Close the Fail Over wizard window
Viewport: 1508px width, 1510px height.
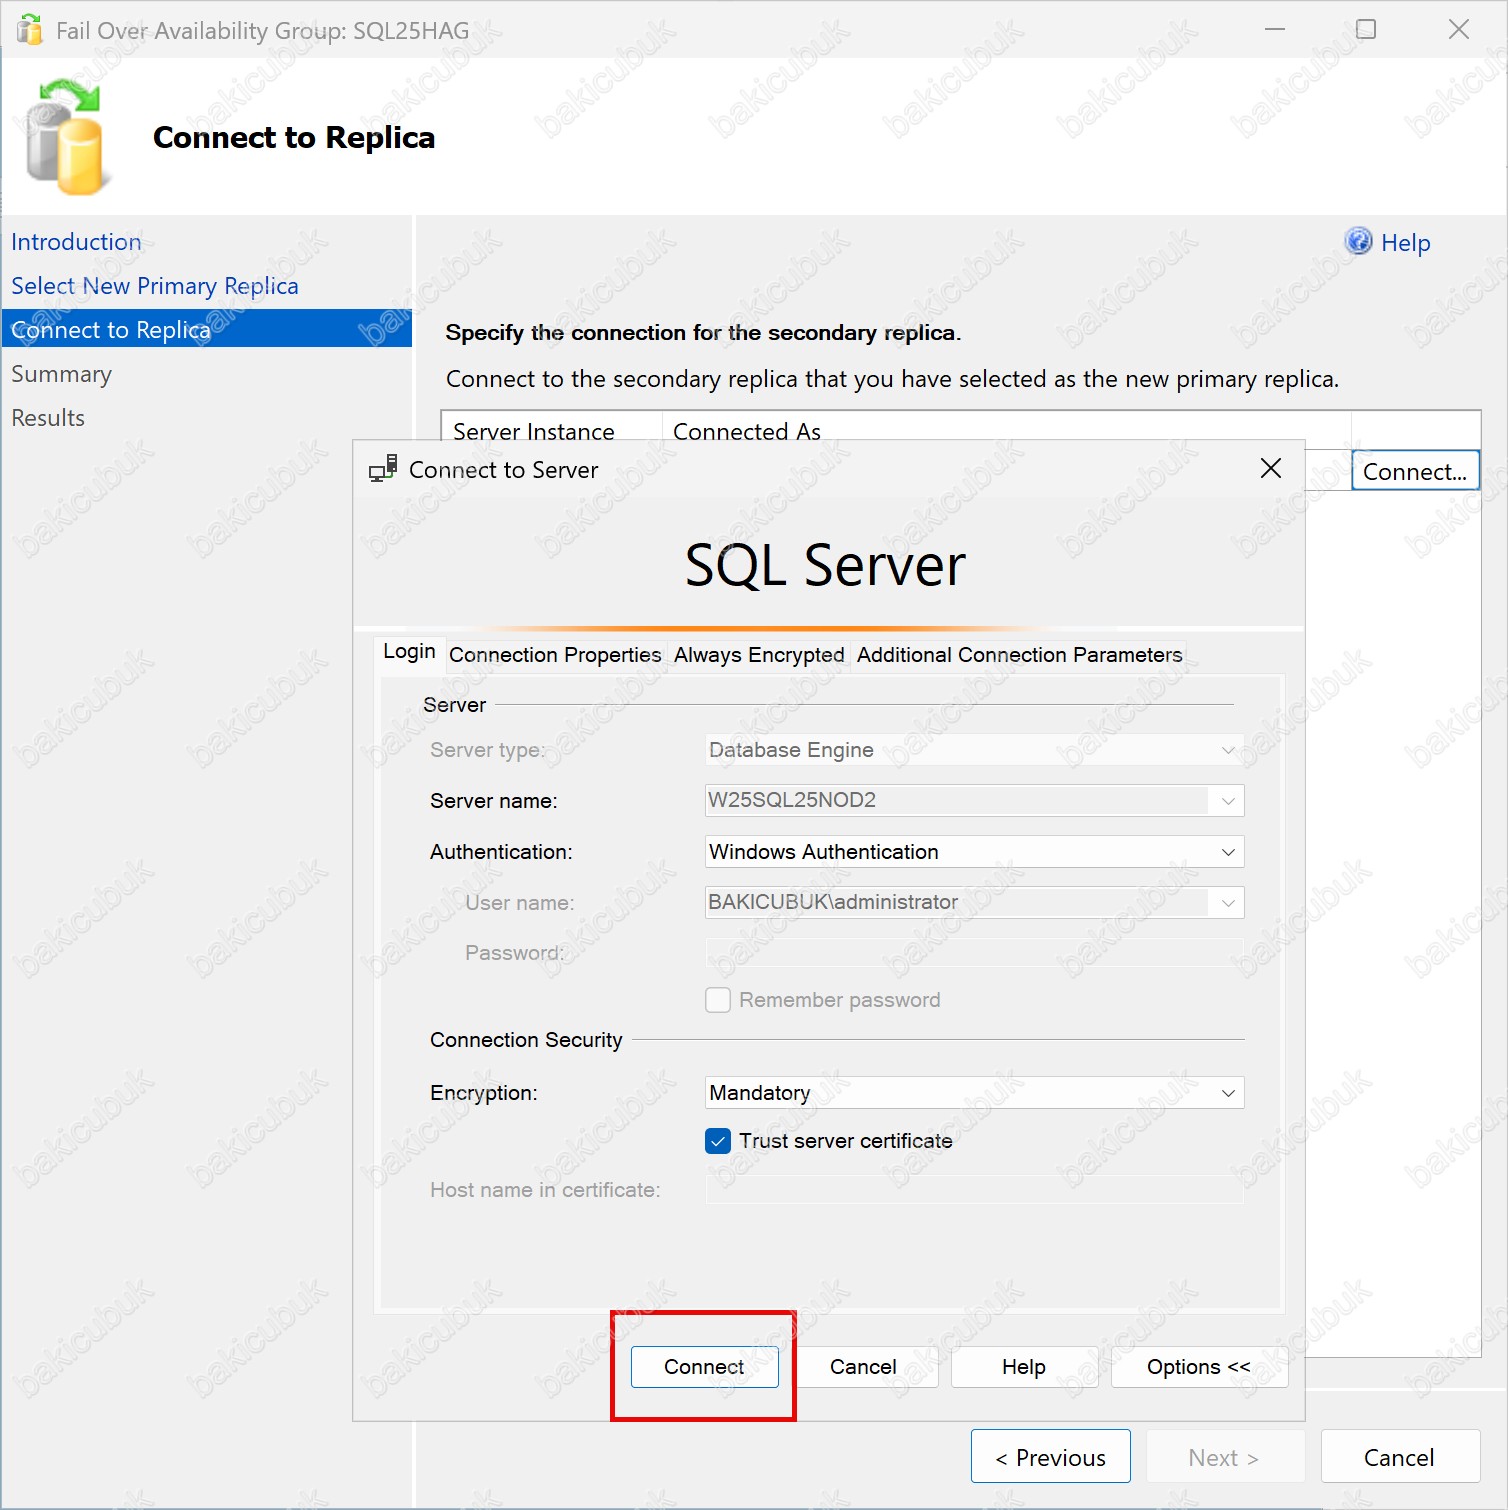1459,29
